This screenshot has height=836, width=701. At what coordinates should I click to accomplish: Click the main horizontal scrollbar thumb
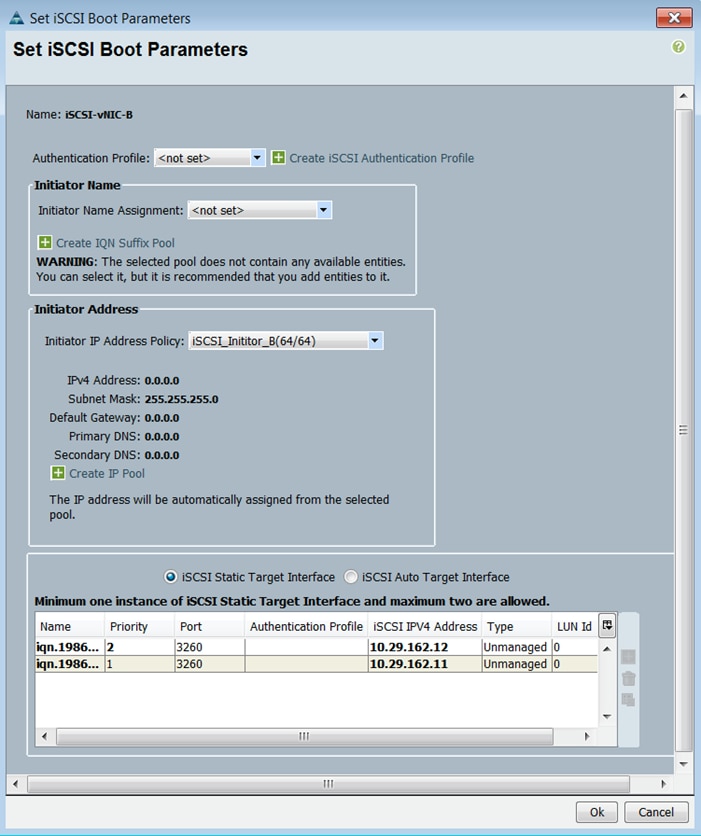pyautogui.click(x=328, y=784)
